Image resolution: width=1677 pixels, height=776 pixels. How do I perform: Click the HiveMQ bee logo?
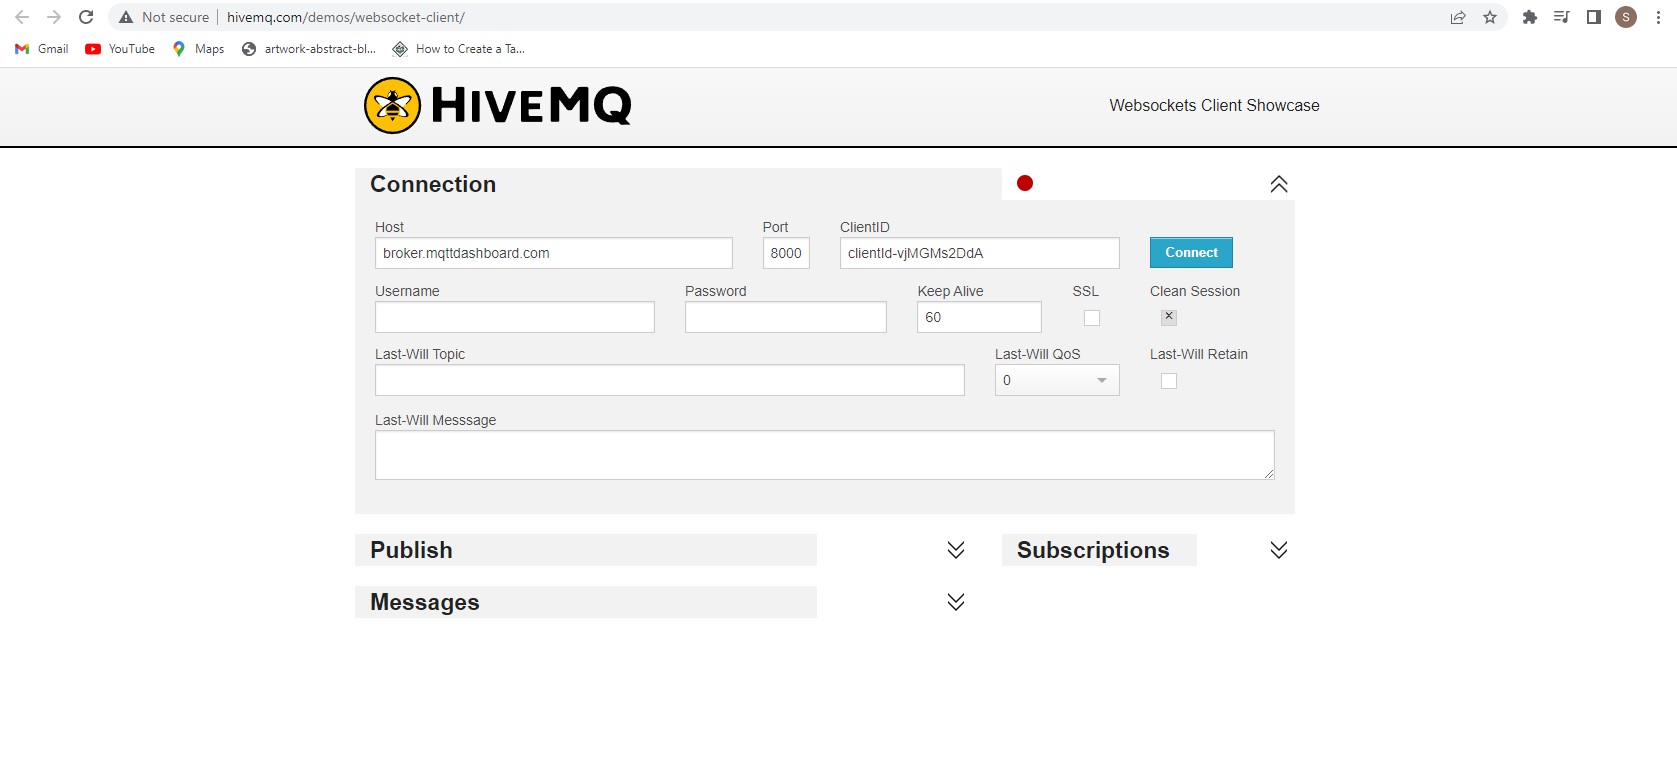(x=392, y=105)
